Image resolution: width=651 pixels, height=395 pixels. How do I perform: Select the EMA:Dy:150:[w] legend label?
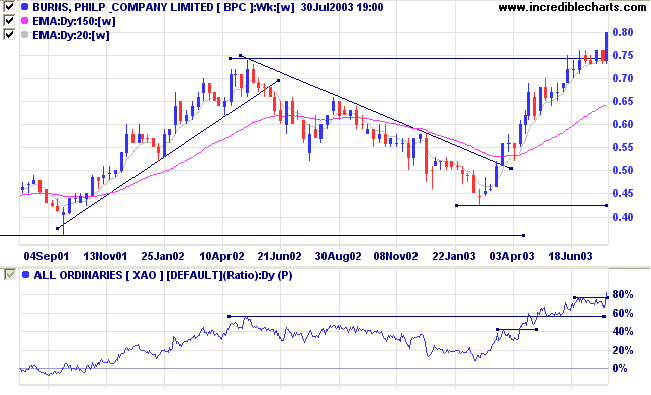(x=74, y=21)
